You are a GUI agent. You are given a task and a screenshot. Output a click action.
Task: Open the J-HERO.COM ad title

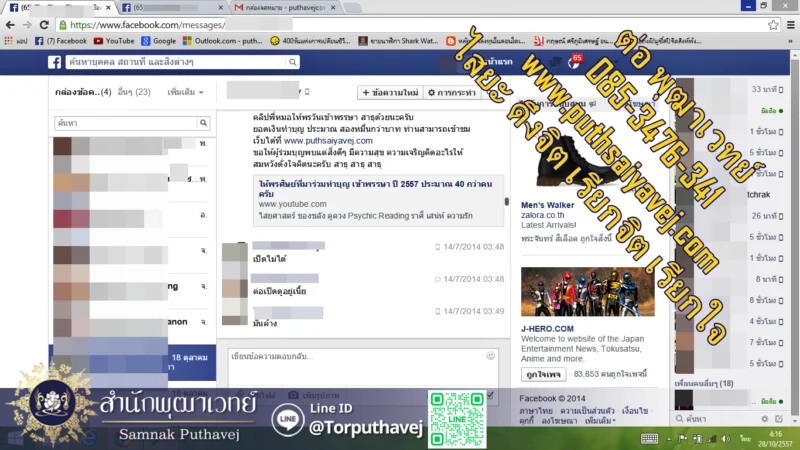[x=547, y=329]
